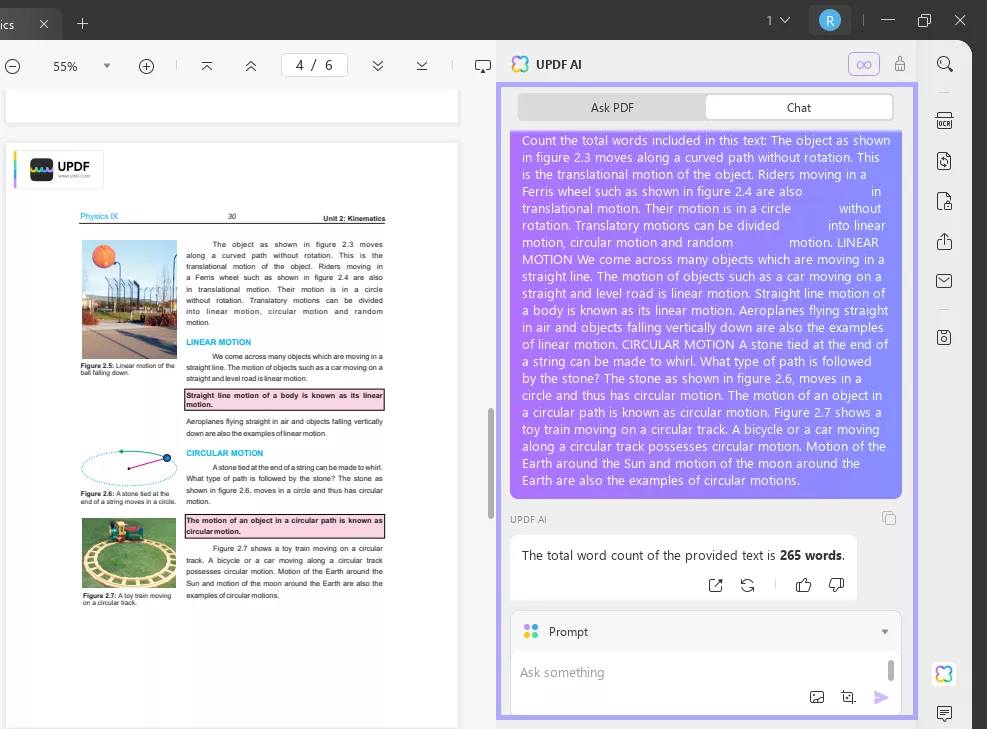Click the CIRCULAR MOTION heading in the PDF

[x=225, y=453]
